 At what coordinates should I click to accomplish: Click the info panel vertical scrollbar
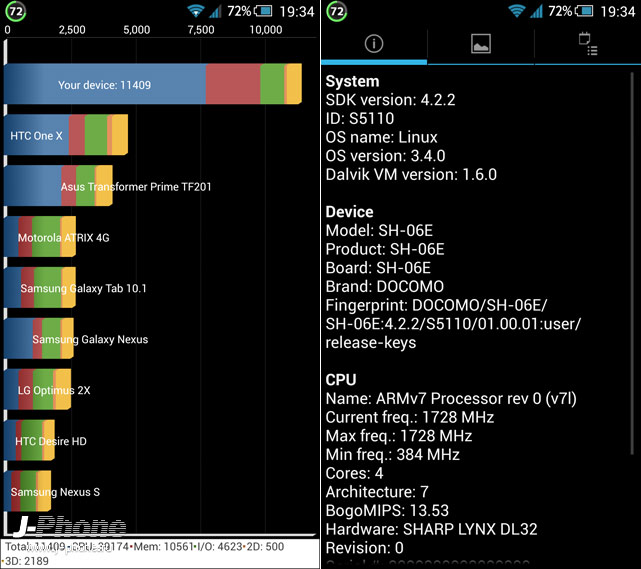point(632,262)
